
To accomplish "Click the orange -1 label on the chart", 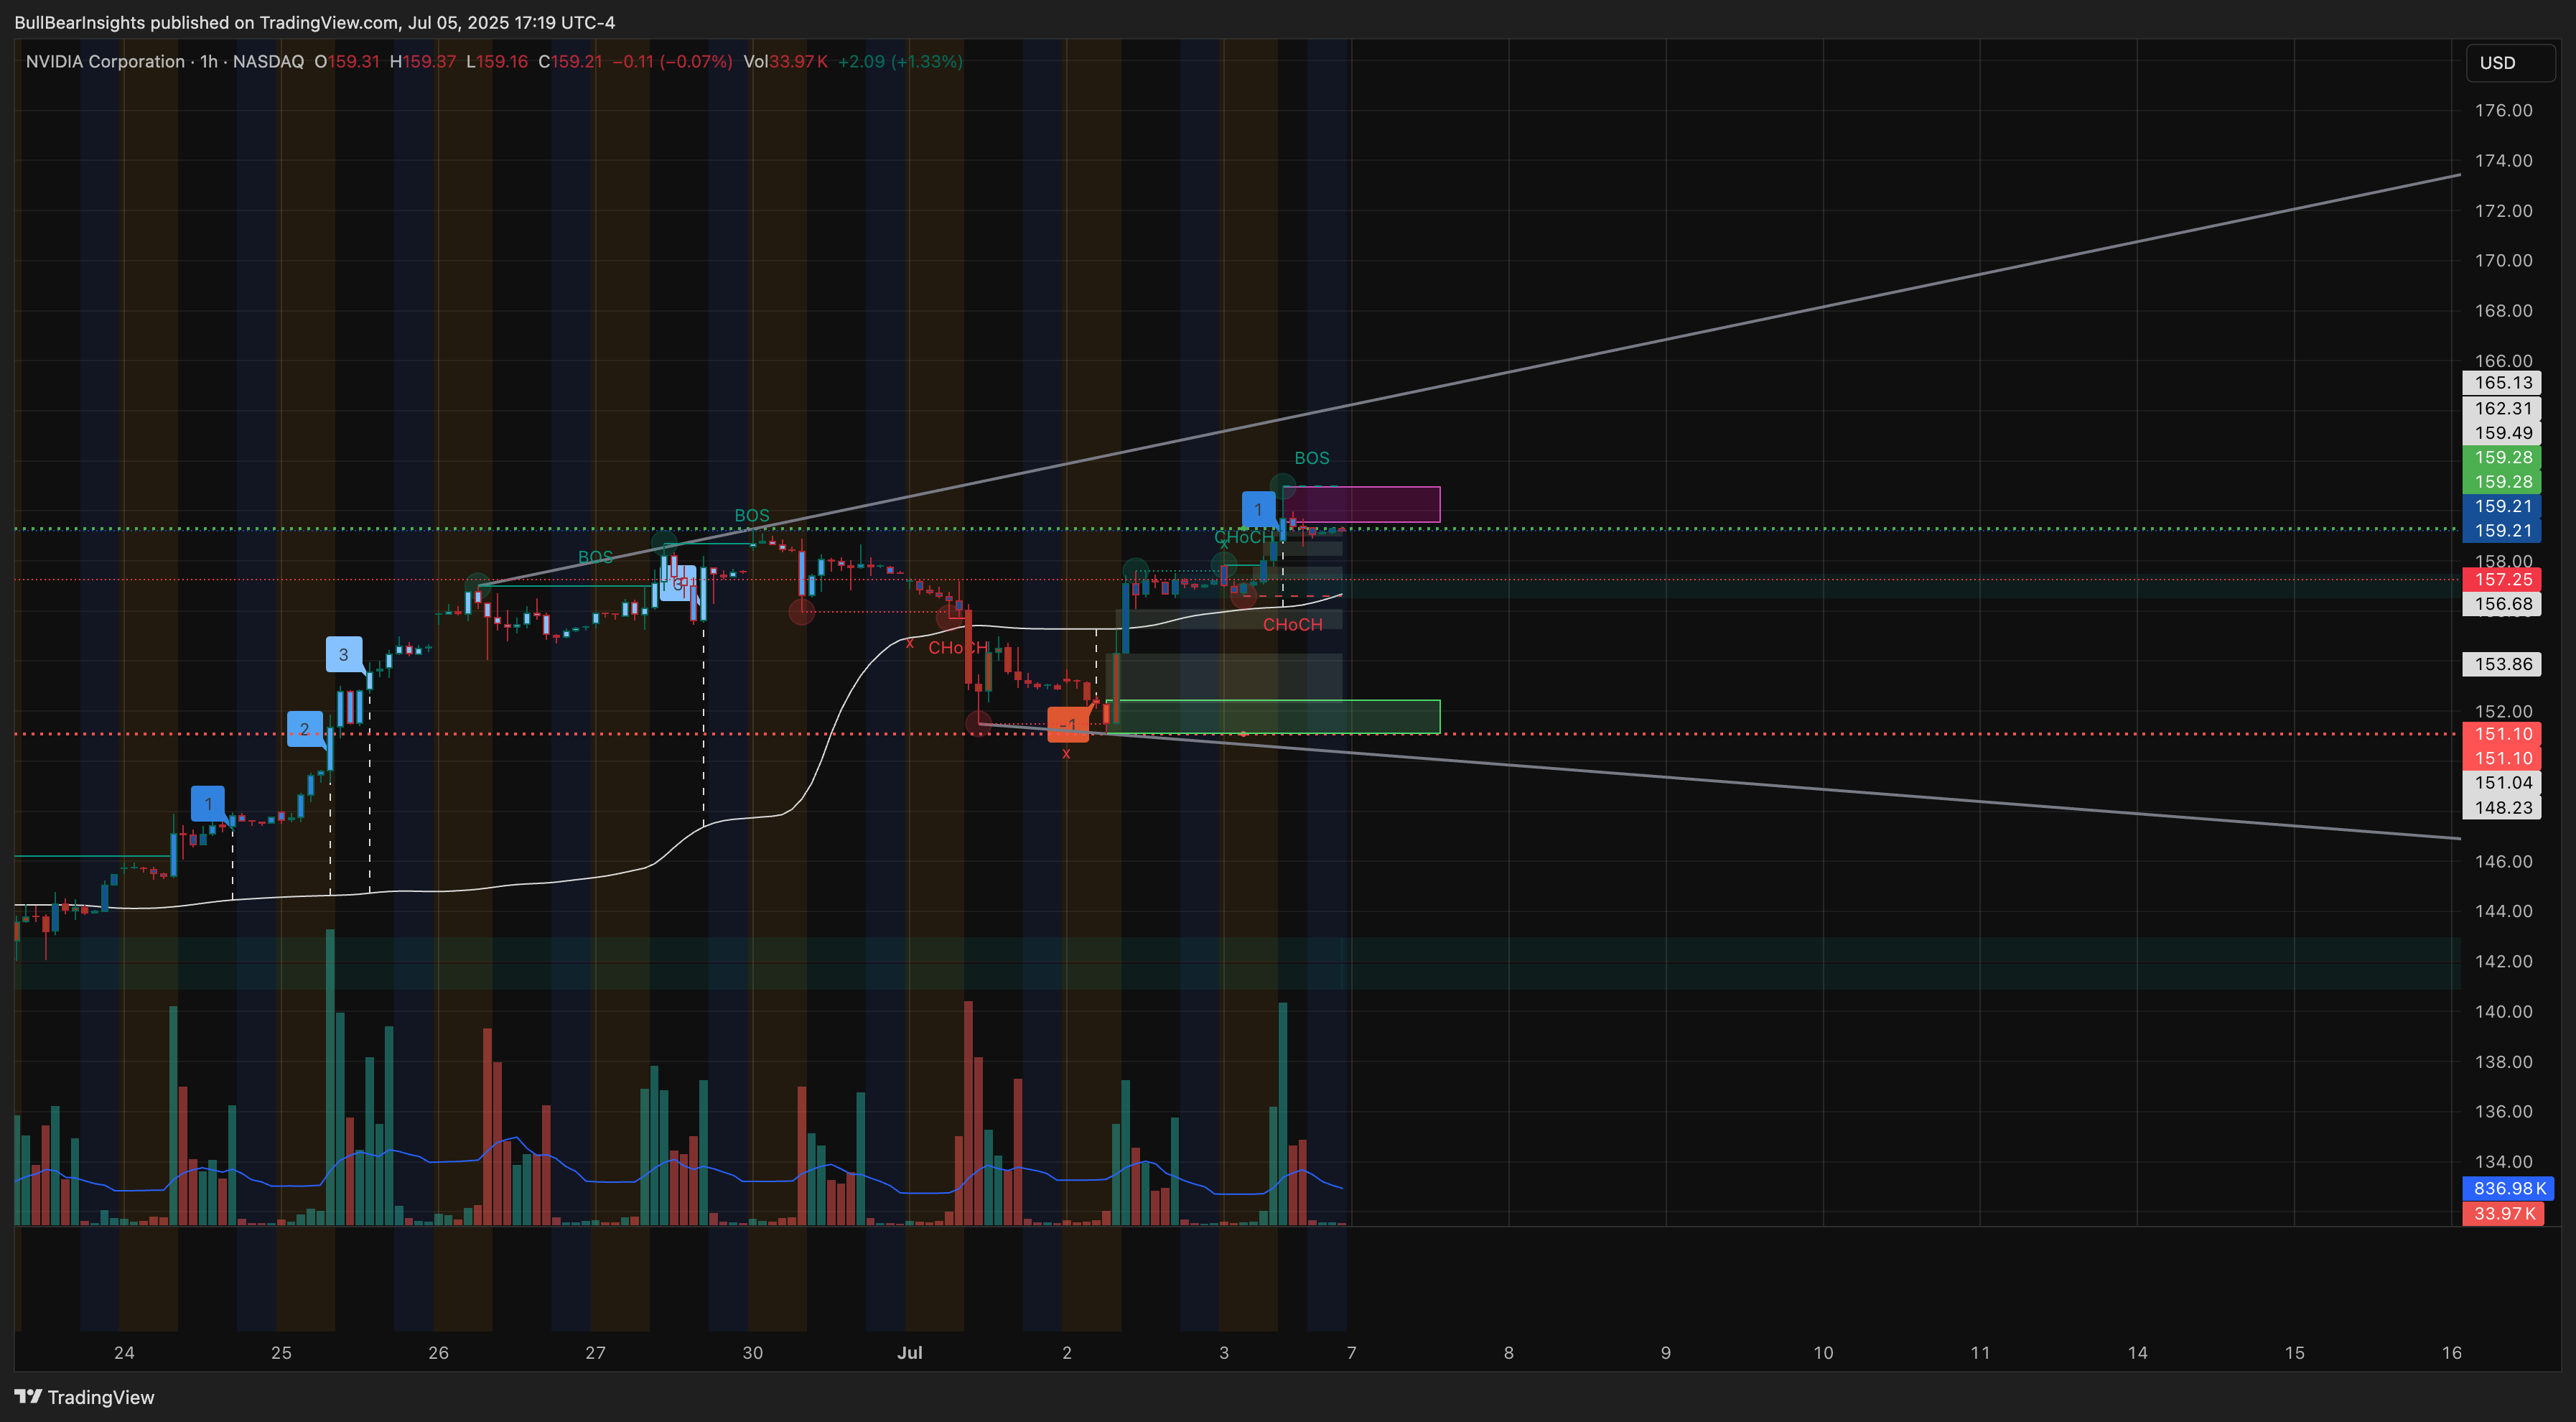I will [x=1068, y=724].
